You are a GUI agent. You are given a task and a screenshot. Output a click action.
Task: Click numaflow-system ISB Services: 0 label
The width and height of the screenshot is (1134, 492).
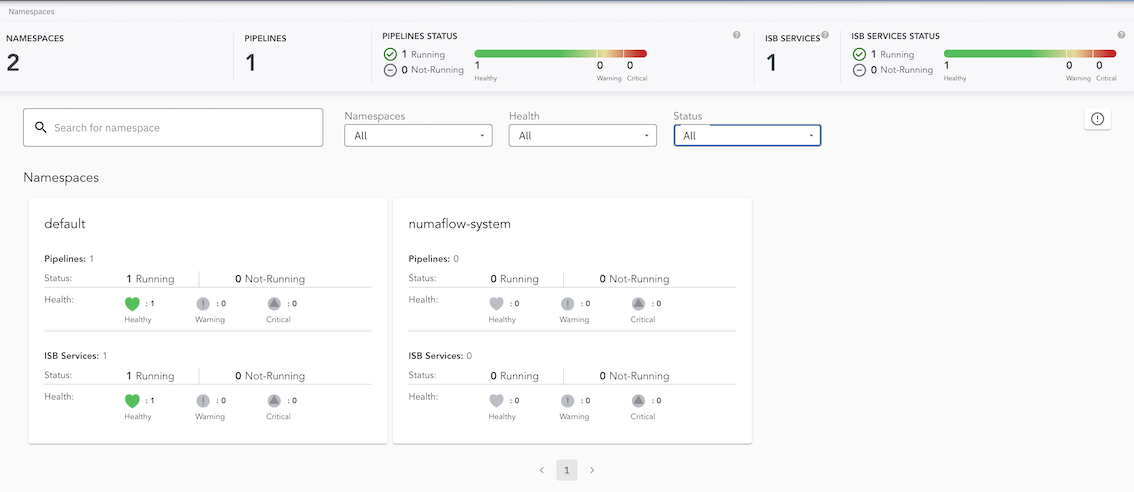(x=440, y=355)
